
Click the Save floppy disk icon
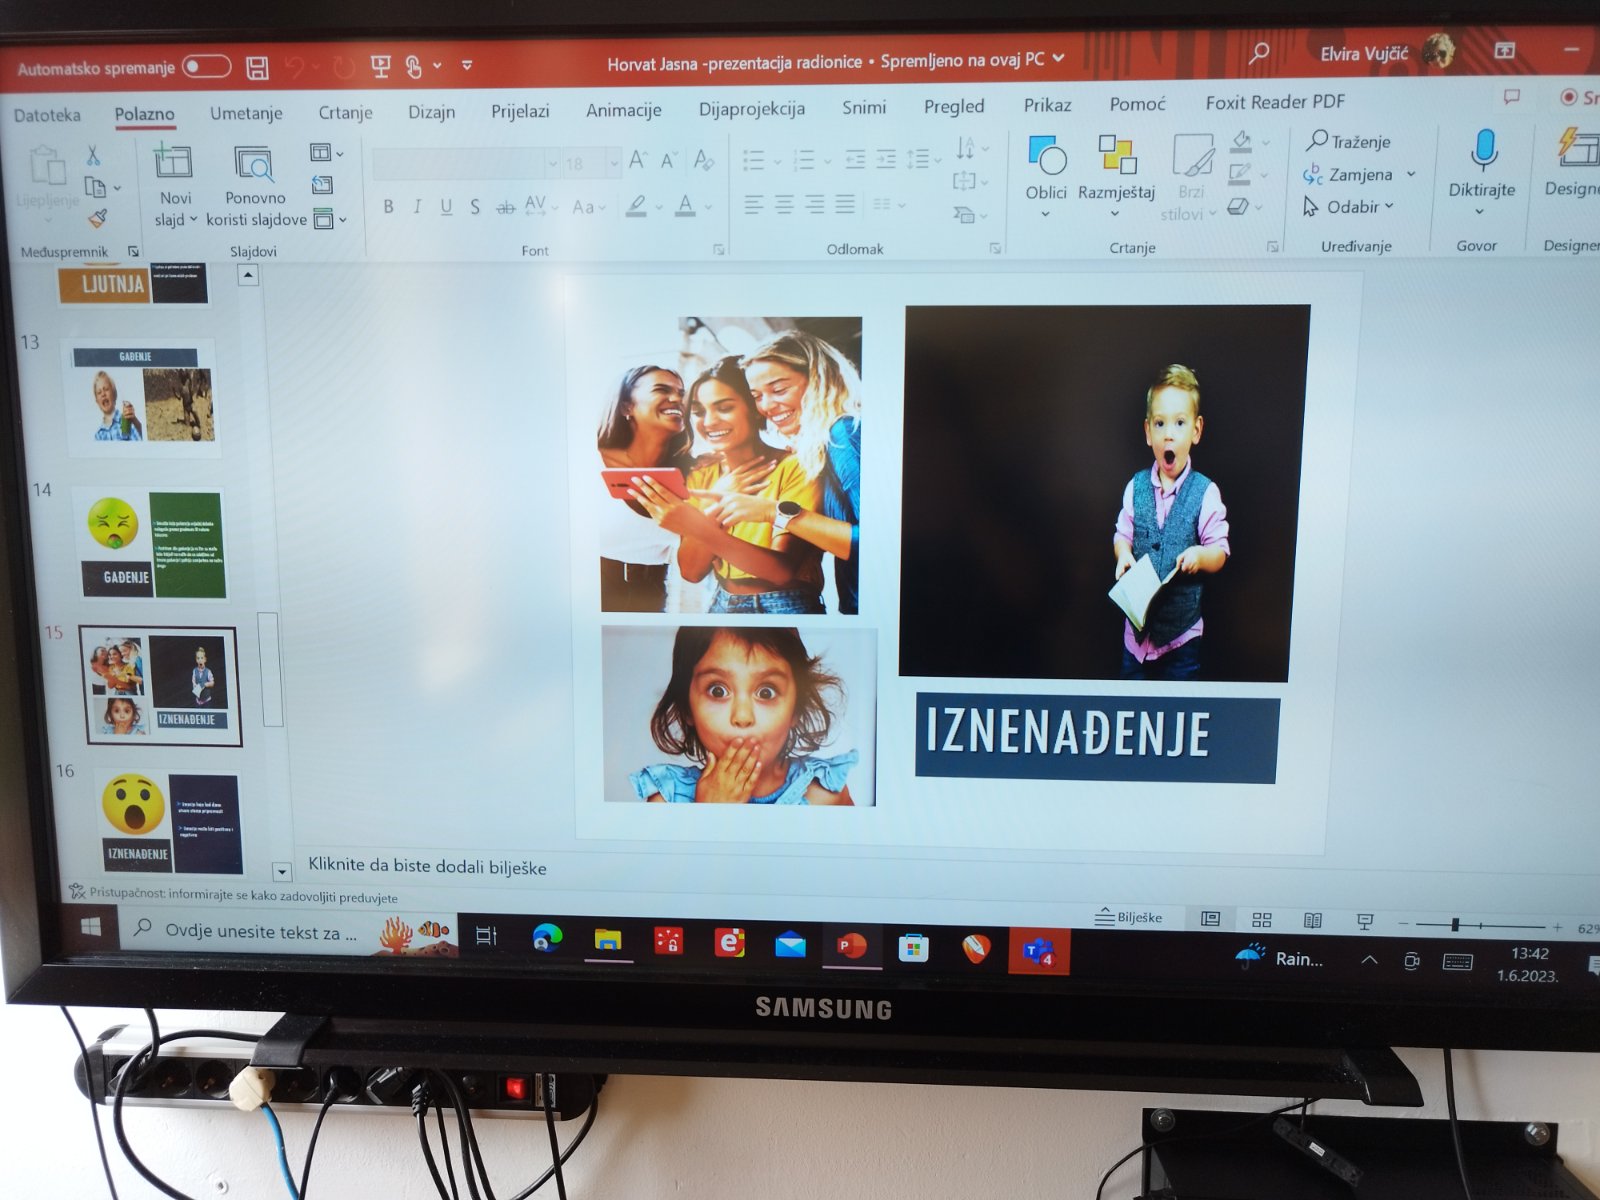point(258,67)
